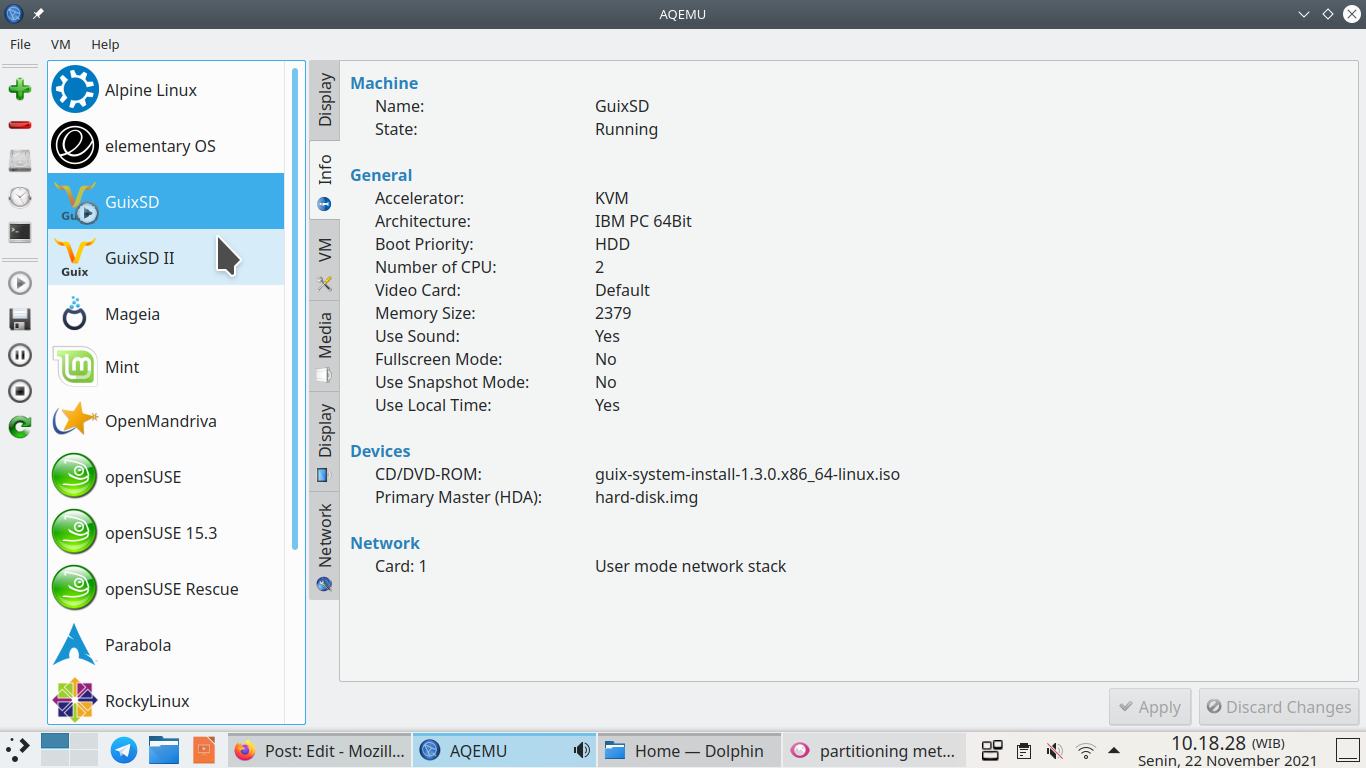Screen dimensions: 1366x768
Task: Click the pin window title bar icon
Action: click(38, 14)
